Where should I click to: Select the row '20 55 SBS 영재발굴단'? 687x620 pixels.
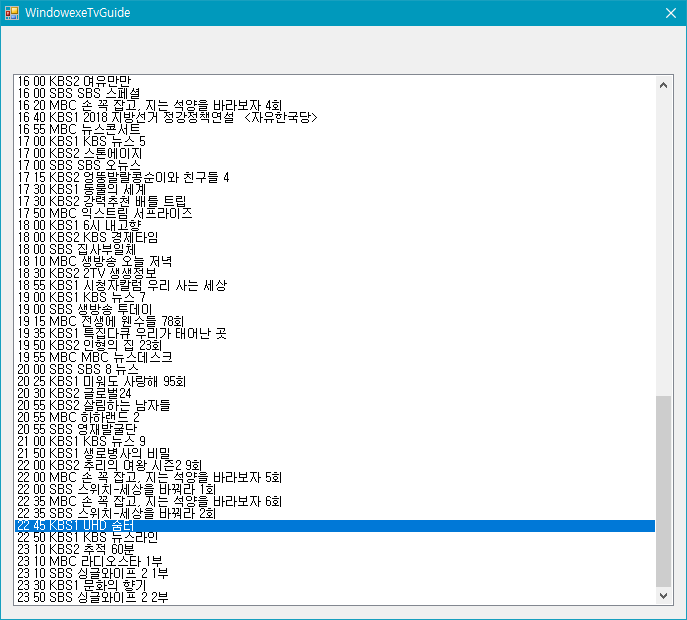point(335,429)
